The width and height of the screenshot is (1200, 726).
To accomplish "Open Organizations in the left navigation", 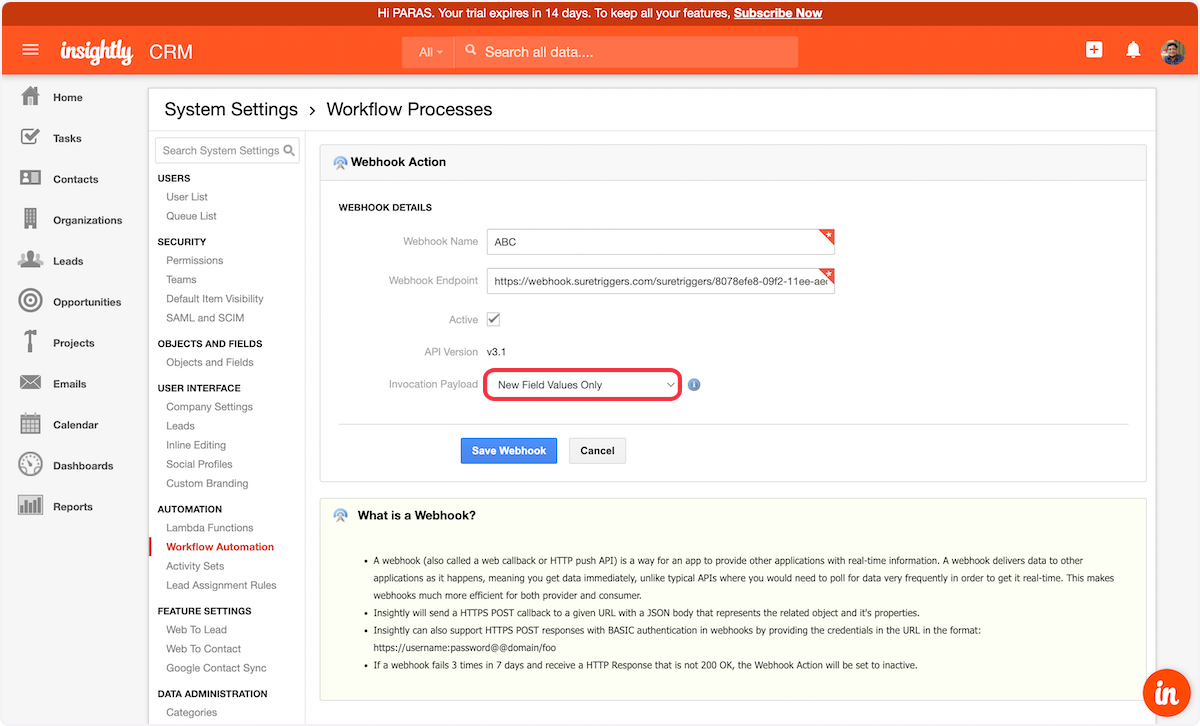I will click(88, 221).
